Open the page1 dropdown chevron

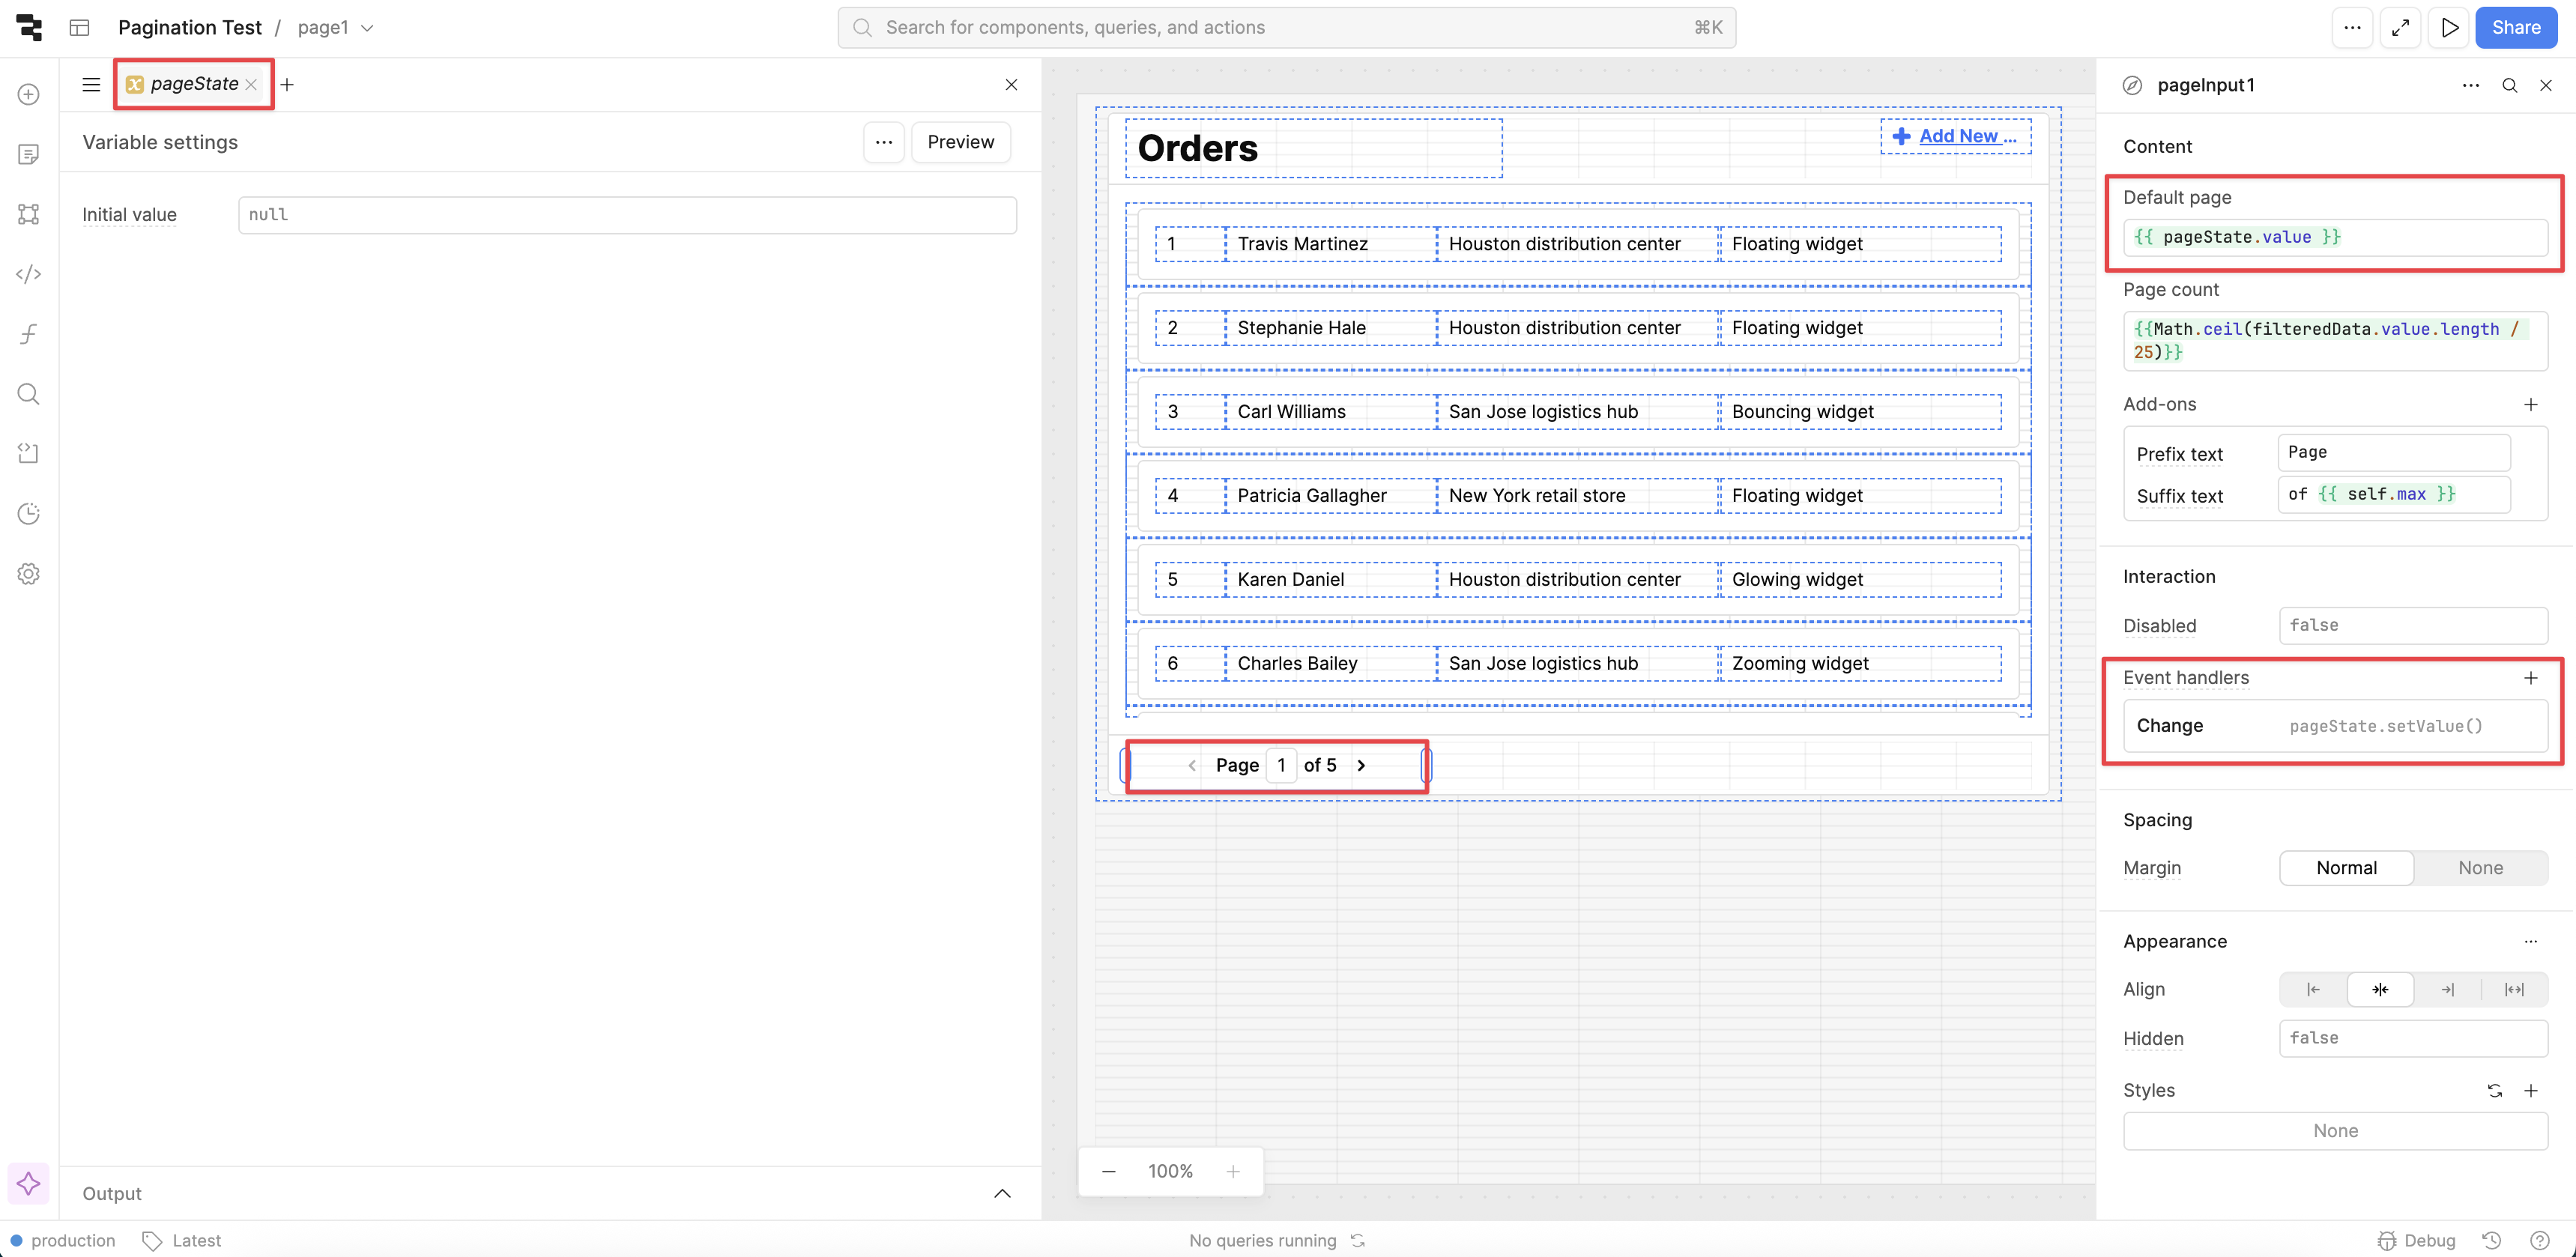pos(367,28)
